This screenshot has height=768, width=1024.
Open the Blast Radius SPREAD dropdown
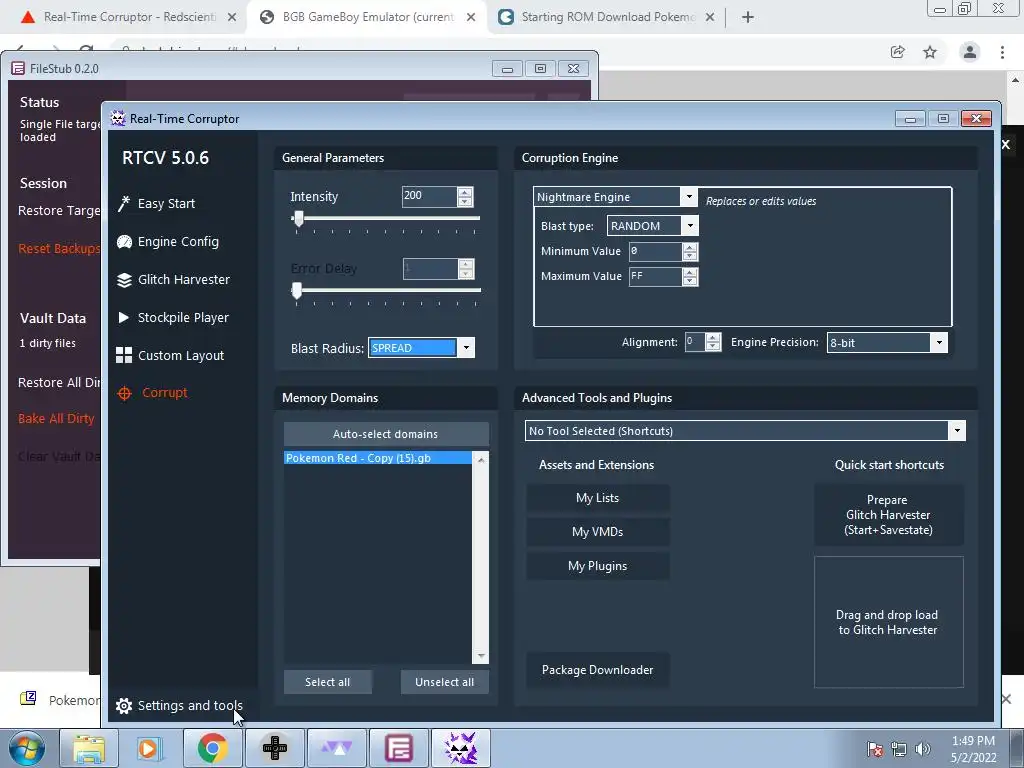pos(466,347)
